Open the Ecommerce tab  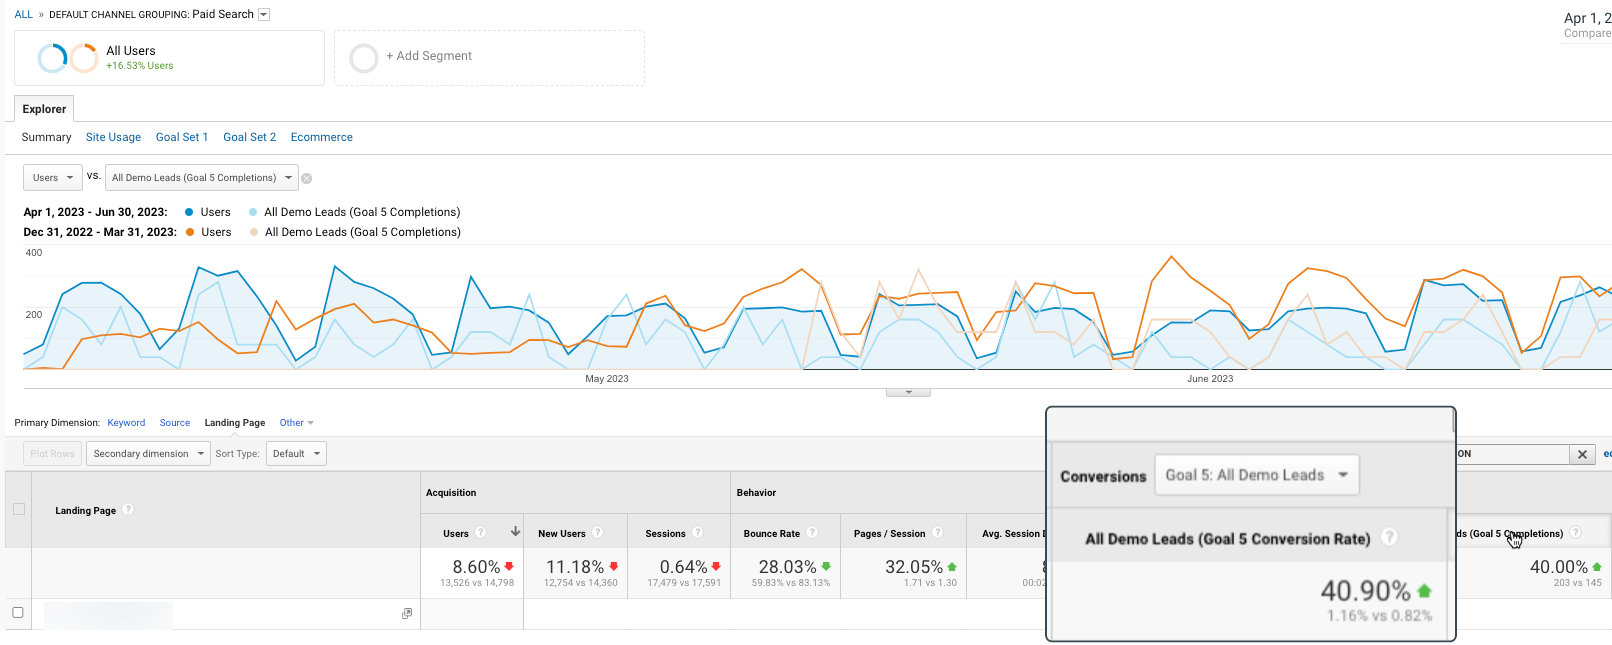point(321,137)
